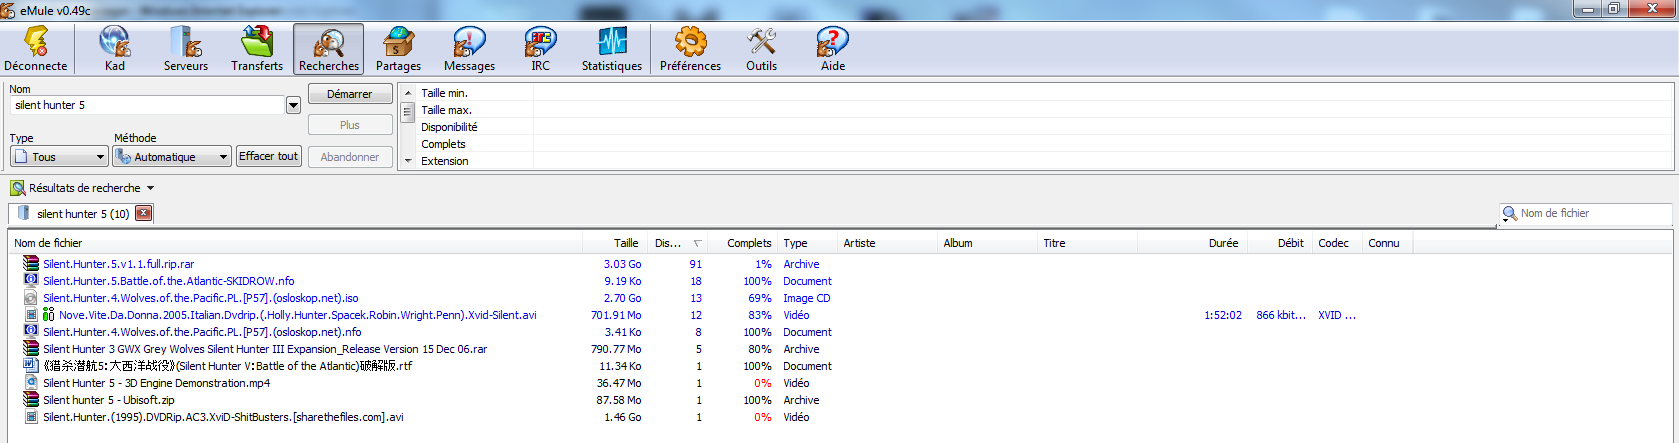Sort results by Type column header

tap(808, 243)
